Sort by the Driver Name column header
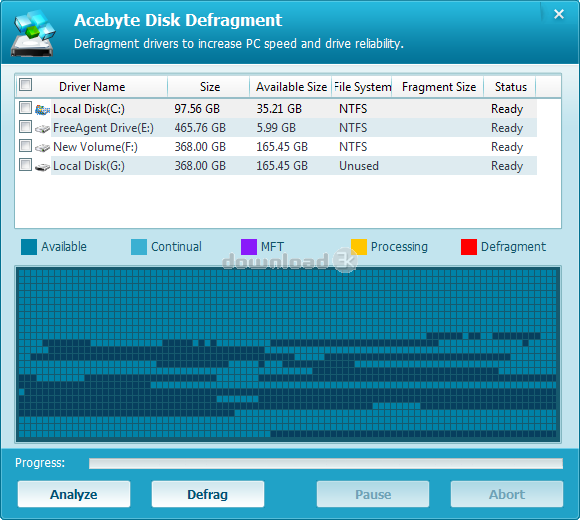 (x=92, y=87)
